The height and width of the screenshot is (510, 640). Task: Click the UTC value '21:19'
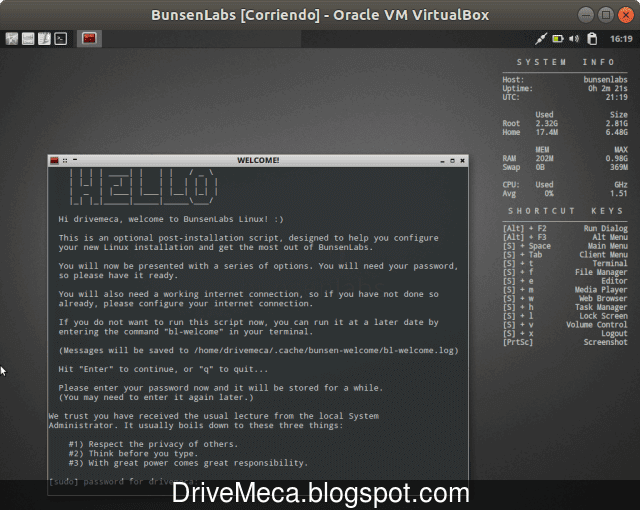(x=616, y=97)
